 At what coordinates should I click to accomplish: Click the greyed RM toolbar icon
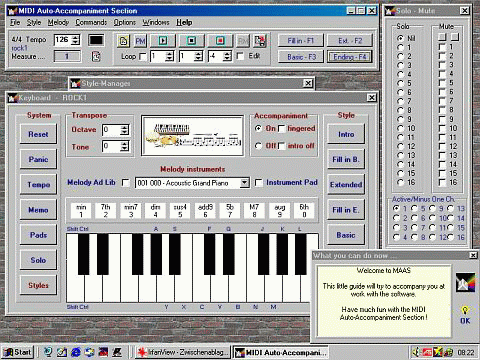click(x=243, y=41)
